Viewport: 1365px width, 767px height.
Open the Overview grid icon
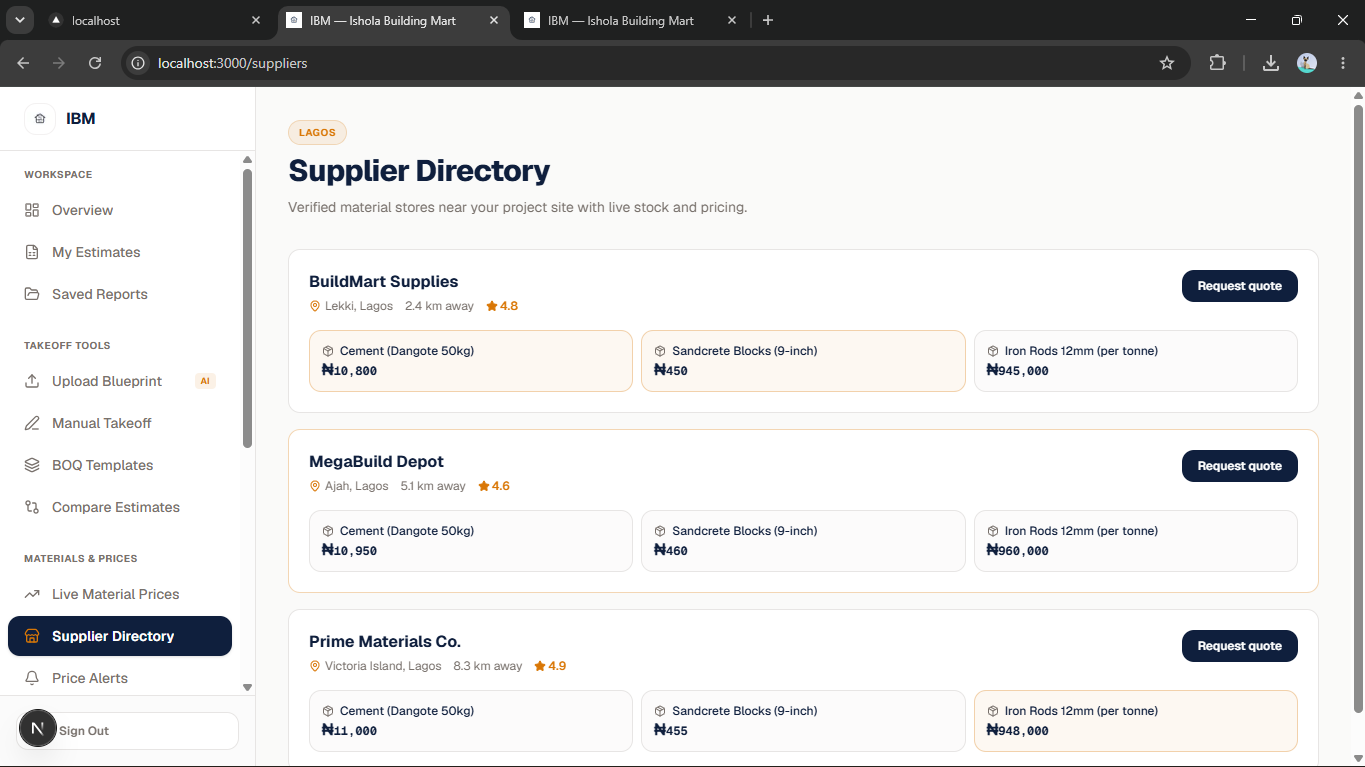click(32, 210)
